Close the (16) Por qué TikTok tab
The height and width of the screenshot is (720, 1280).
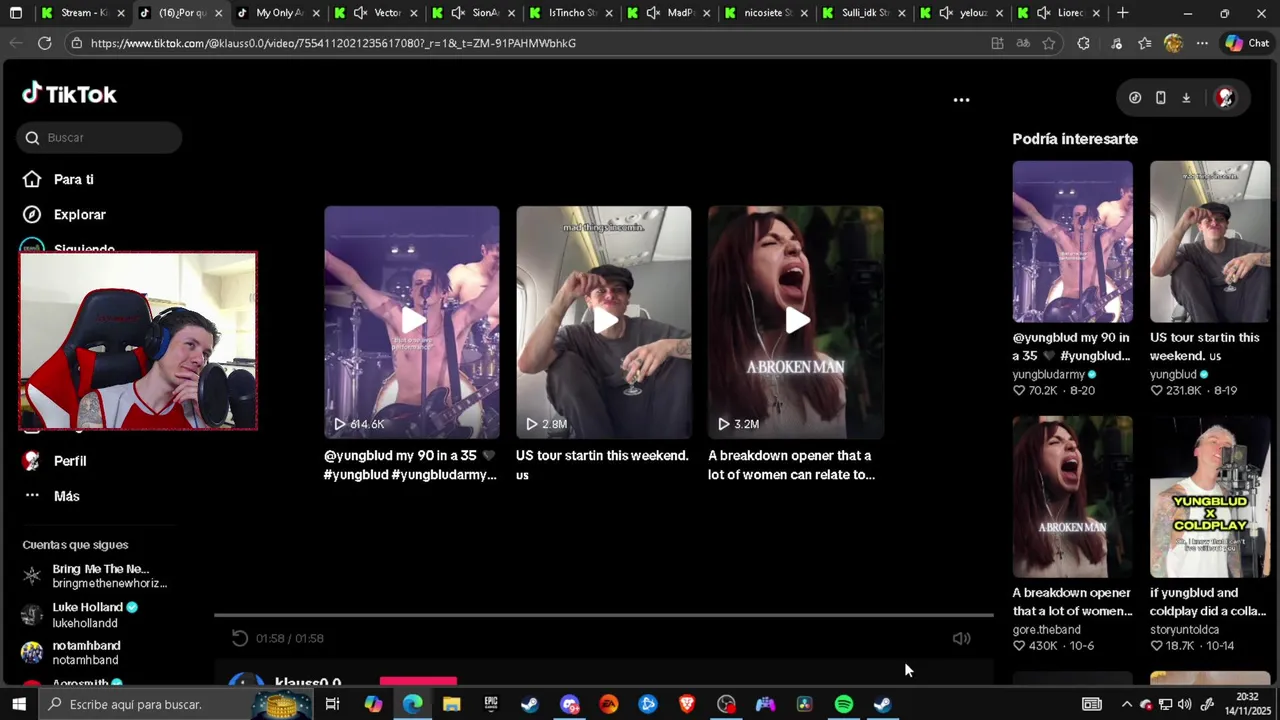[219, 13]
